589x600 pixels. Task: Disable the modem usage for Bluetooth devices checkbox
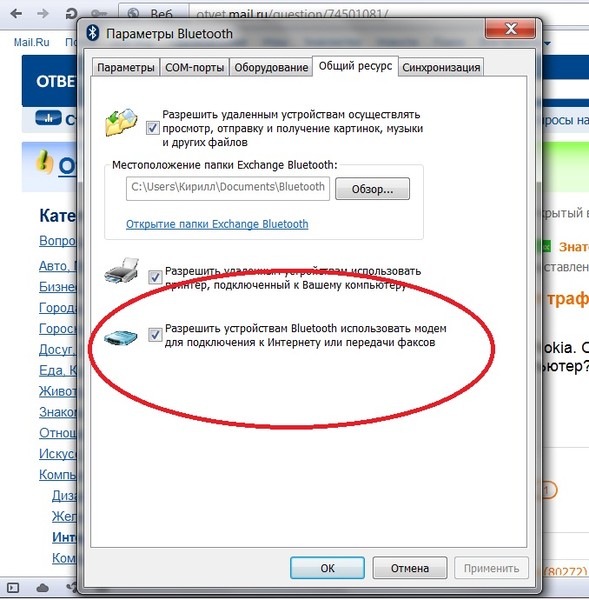tap(155, 335)
